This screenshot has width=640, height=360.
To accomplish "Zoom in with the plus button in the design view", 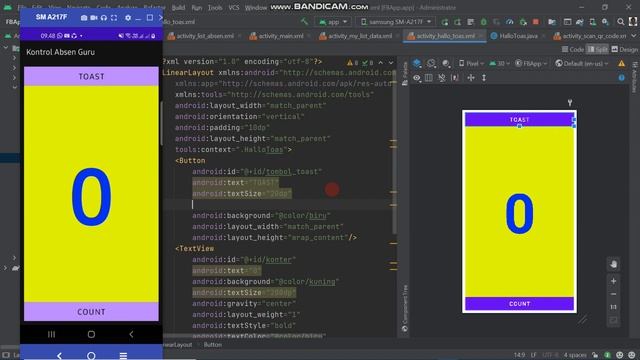I will click(x=613, y=281).
